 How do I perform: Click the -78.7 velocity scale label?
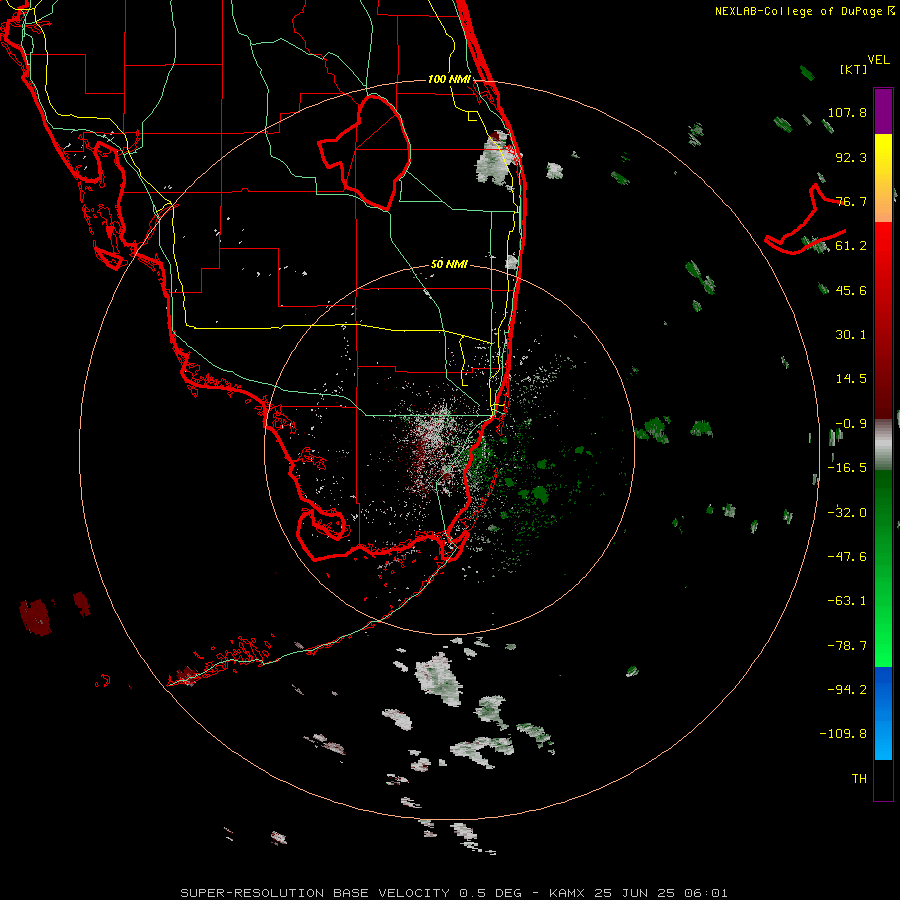click(x=847, y=646)
